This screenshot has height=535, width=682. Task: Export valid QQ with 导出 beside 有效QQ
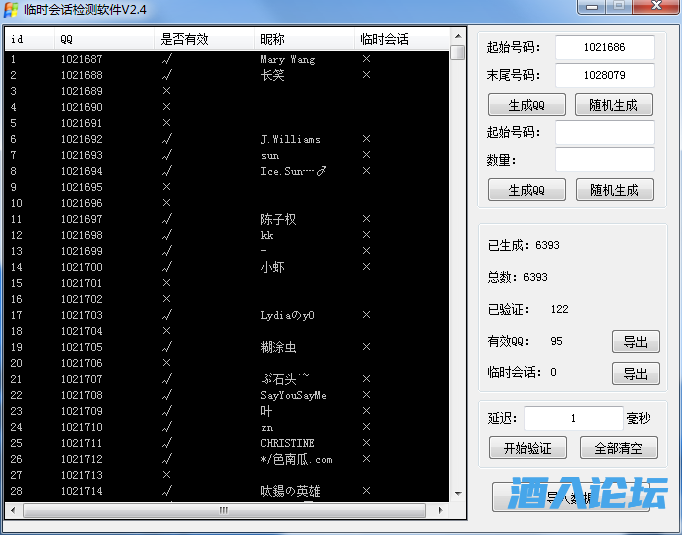pyautogui.click(x=635, y=341)
